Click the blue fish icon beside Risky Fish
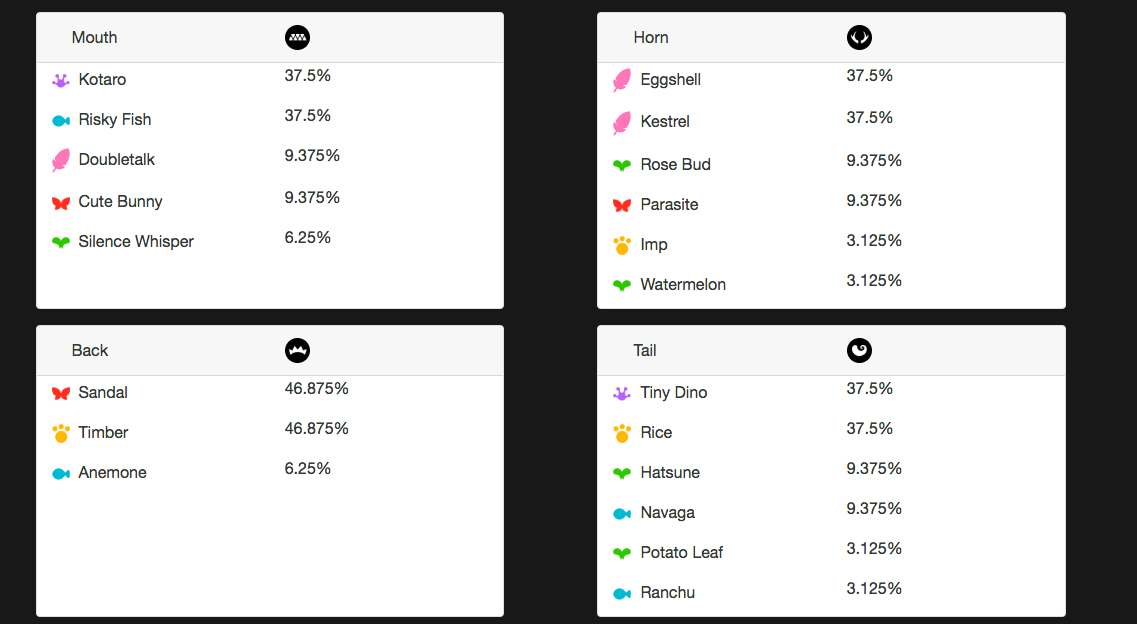 tap(61, 120)
